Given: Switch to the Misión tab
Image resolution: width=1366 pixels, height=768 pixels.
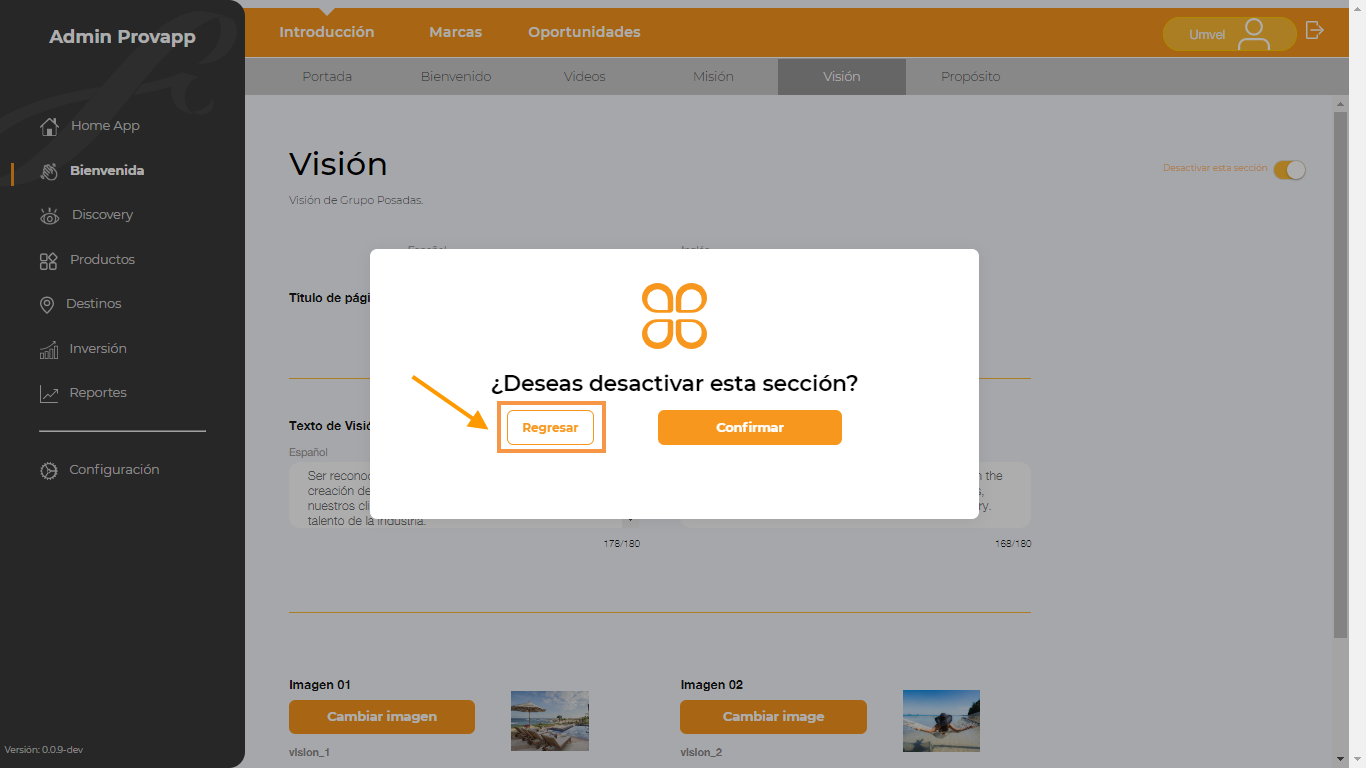Looking at the screenshot, I should tap(713, 76).
